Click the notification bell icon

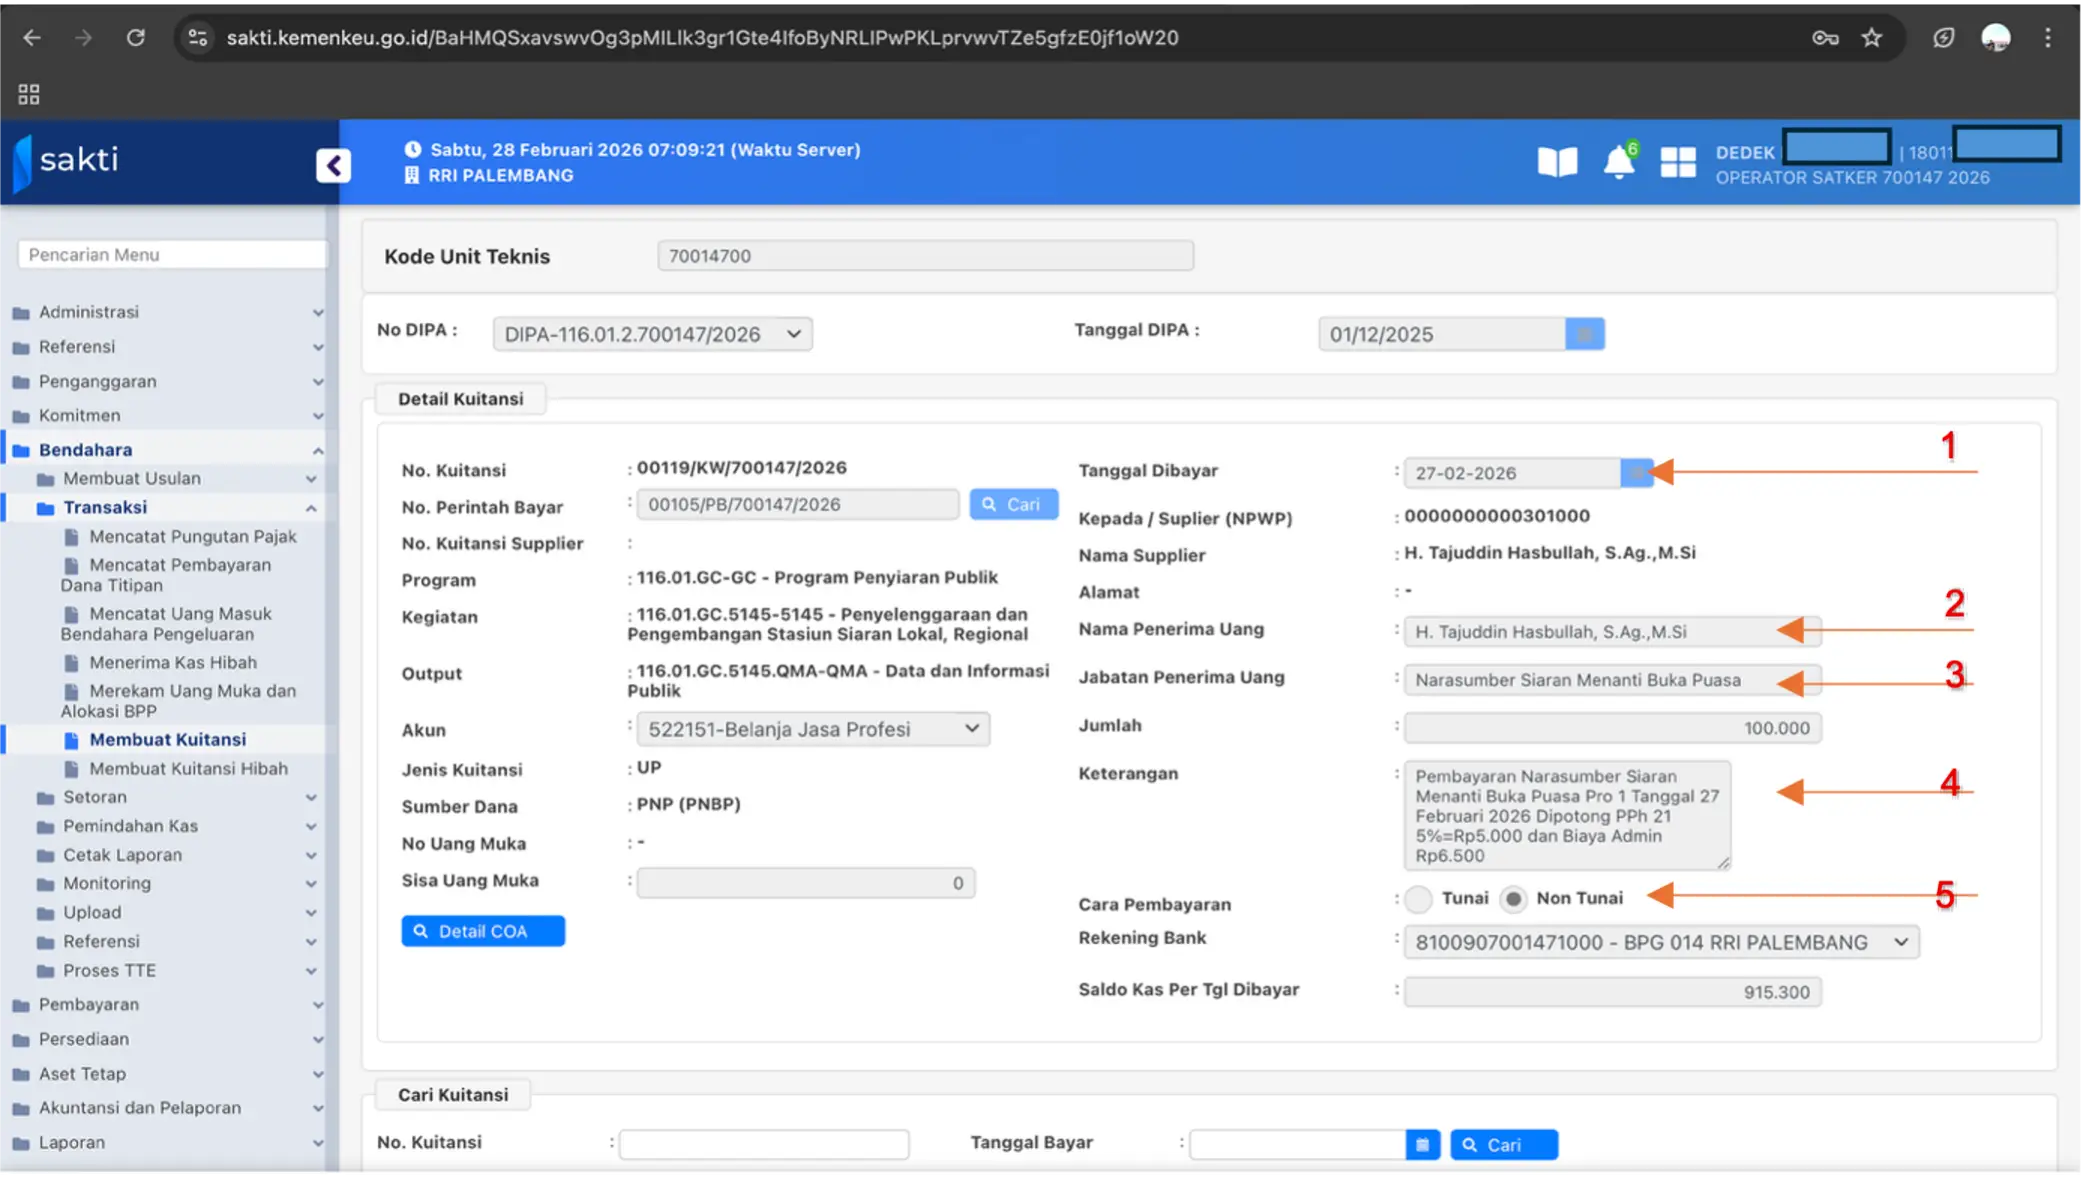coord(1617,162)
